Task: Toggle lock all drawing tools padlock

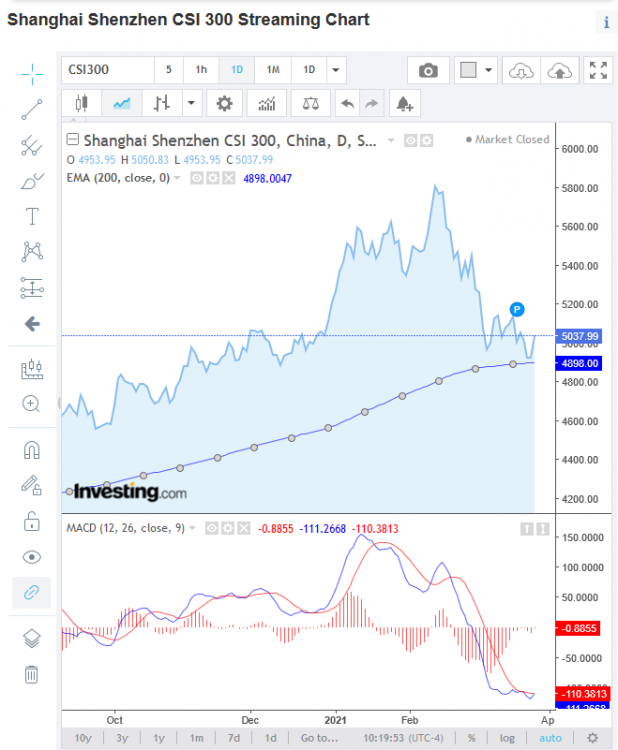Action: coord(32,521)
